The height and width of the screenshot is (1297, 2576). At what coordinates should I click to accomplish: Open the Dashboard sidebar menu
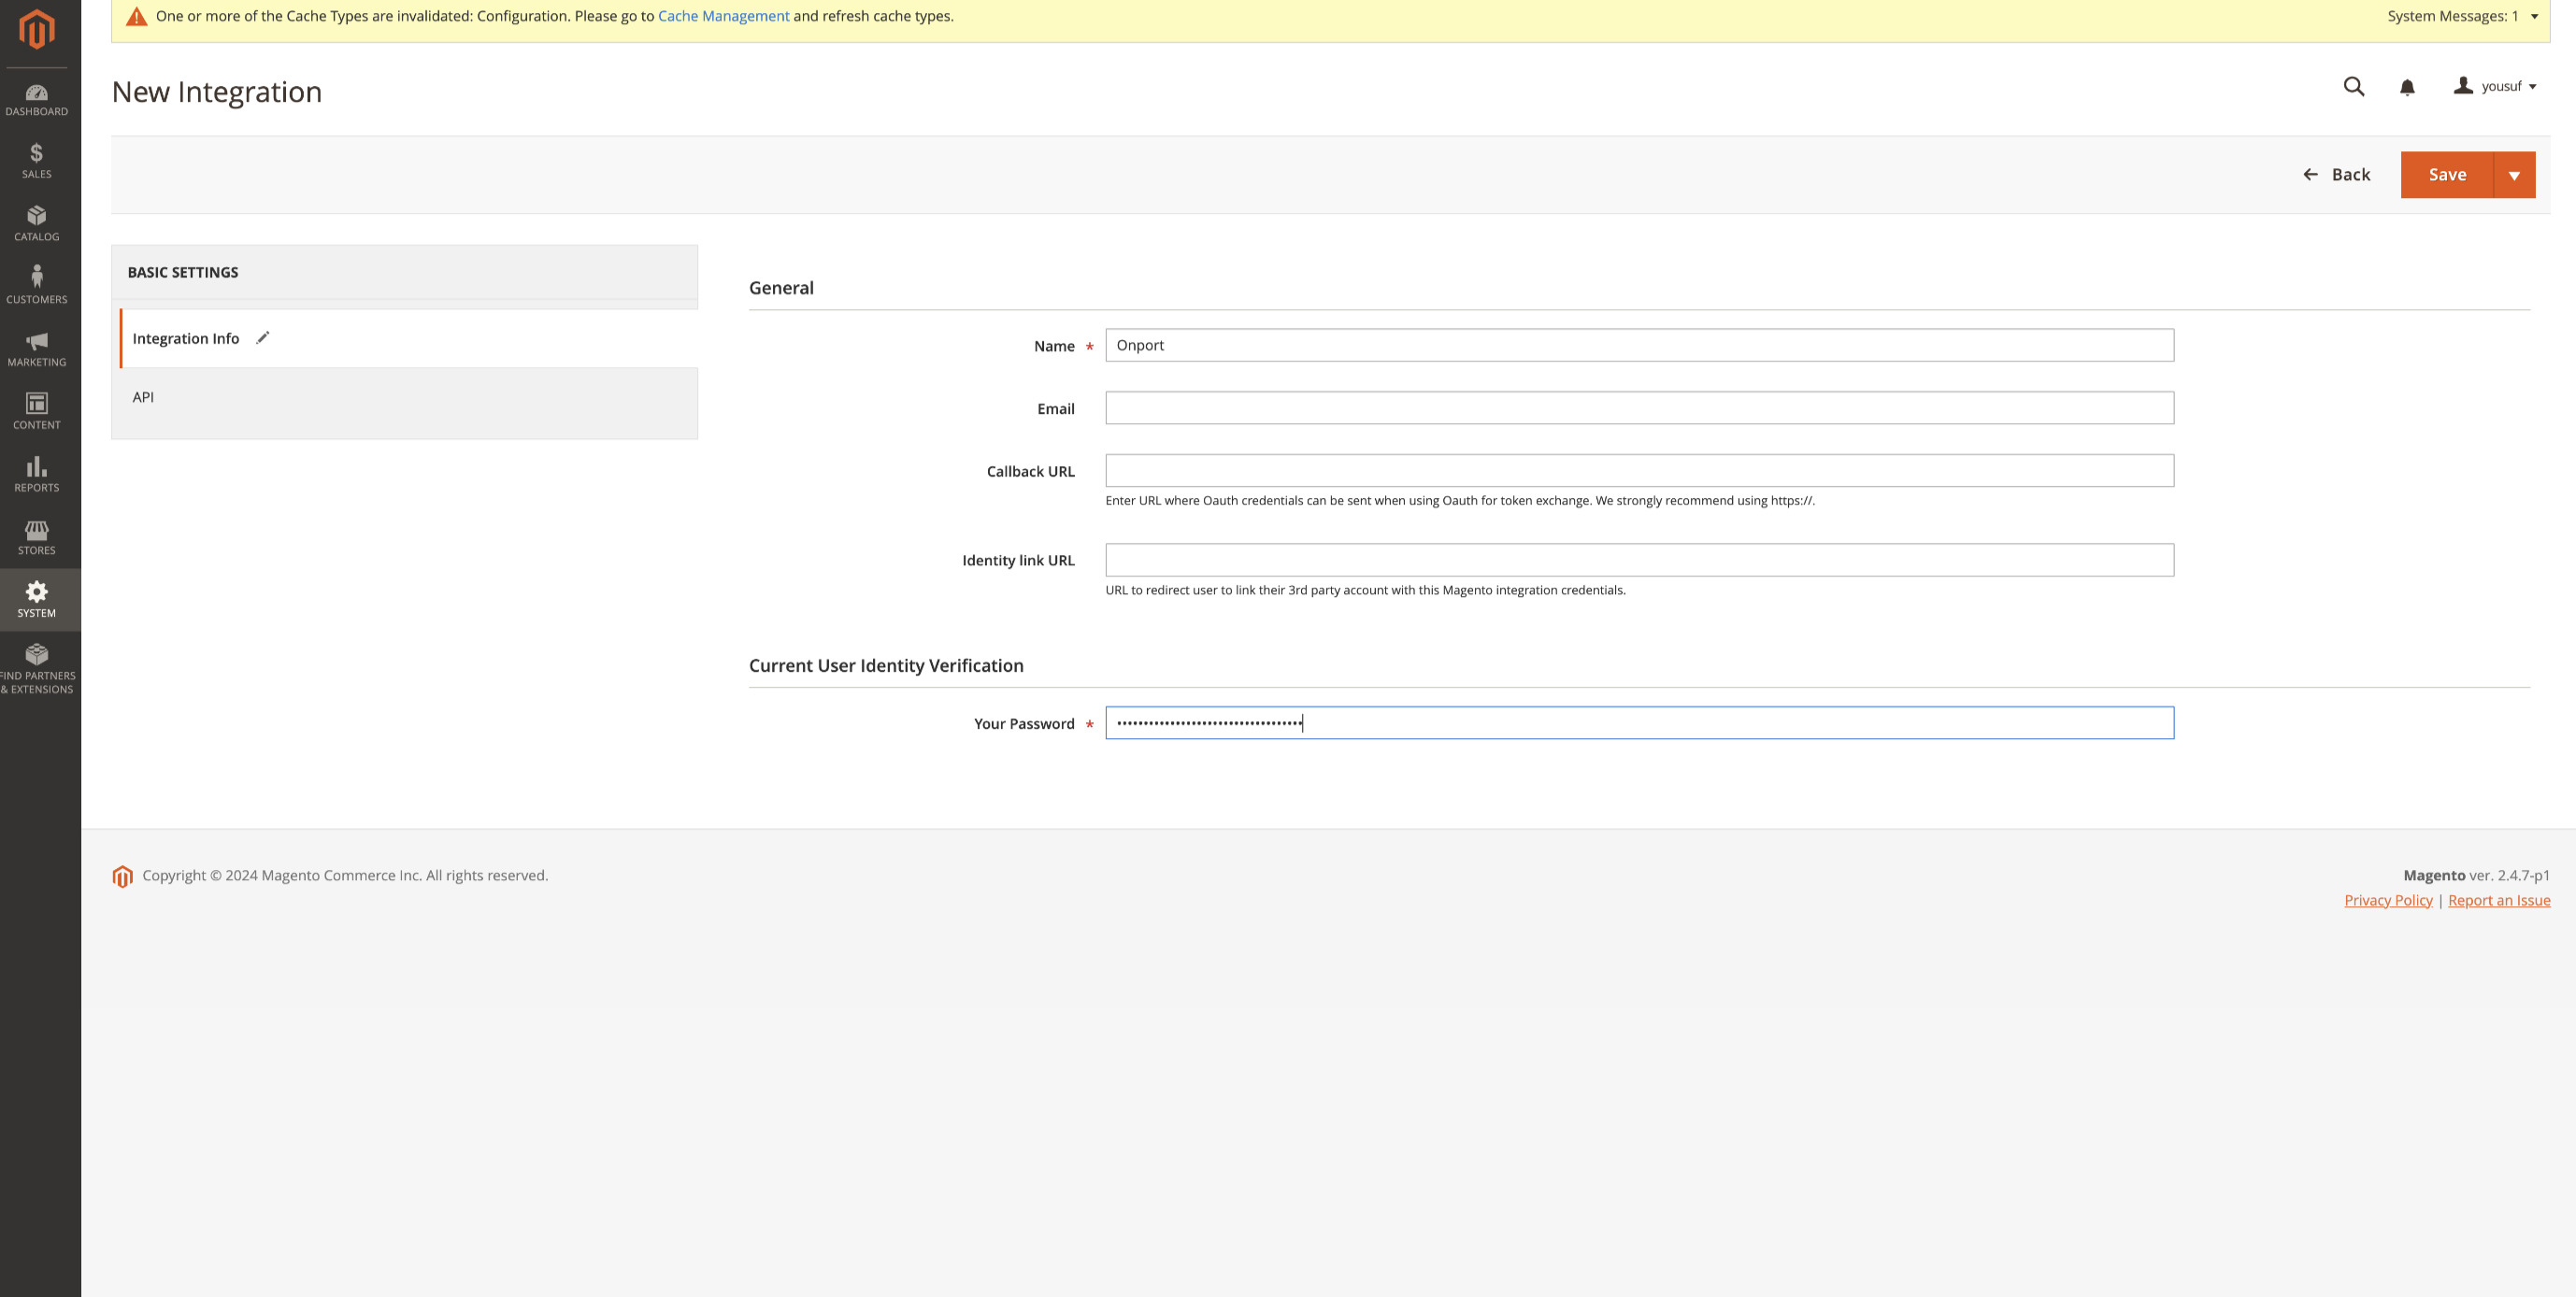(x=37, y=100)
